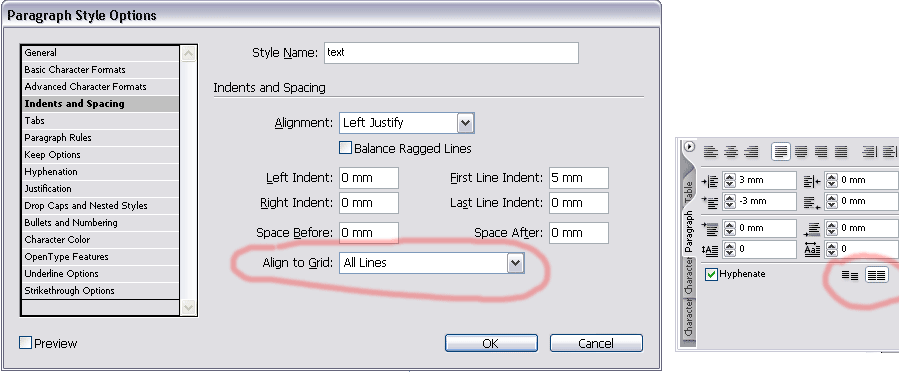Click the First Line Indent field
The width and height of the screenshot is (899, 372).
click(579, 178)
